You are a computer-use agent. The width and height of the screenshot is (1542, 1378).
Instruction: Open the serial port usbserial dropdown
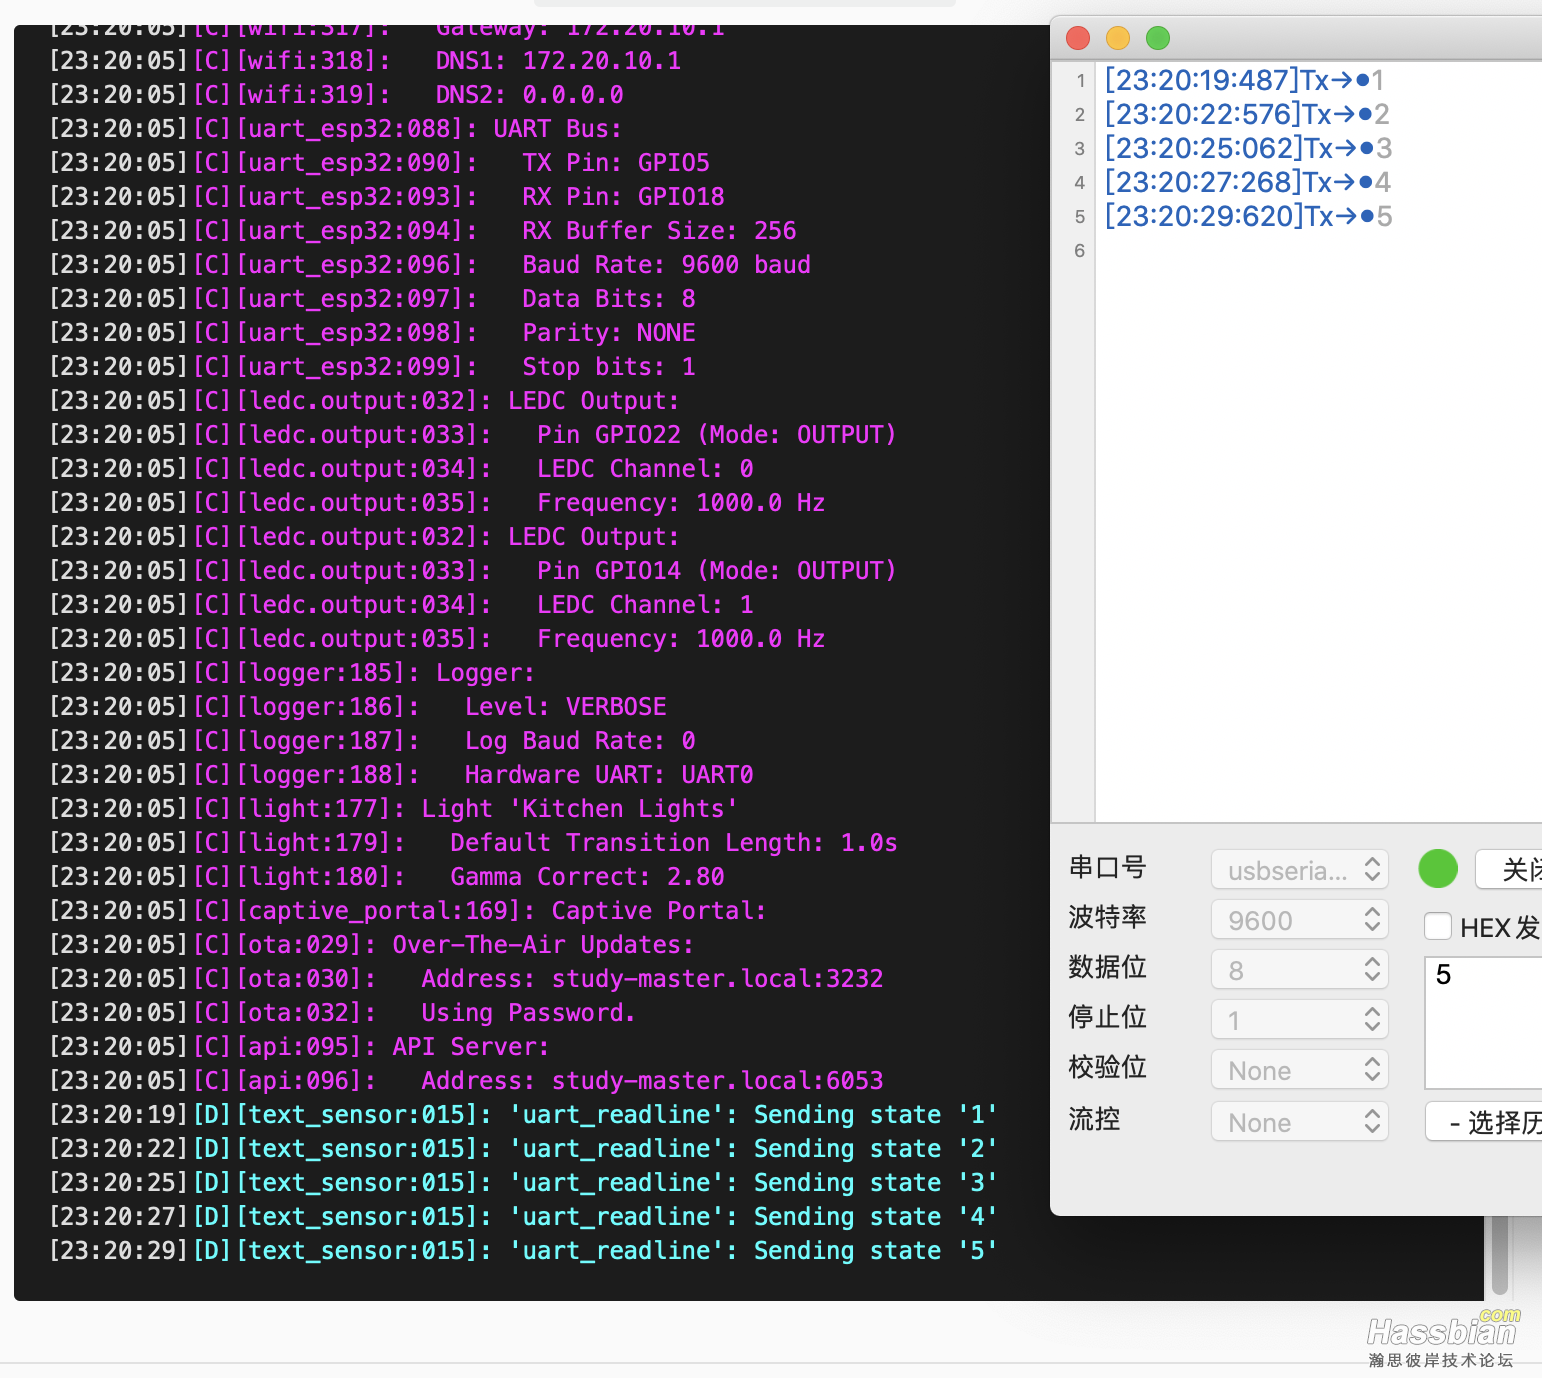coord(1299,870)
